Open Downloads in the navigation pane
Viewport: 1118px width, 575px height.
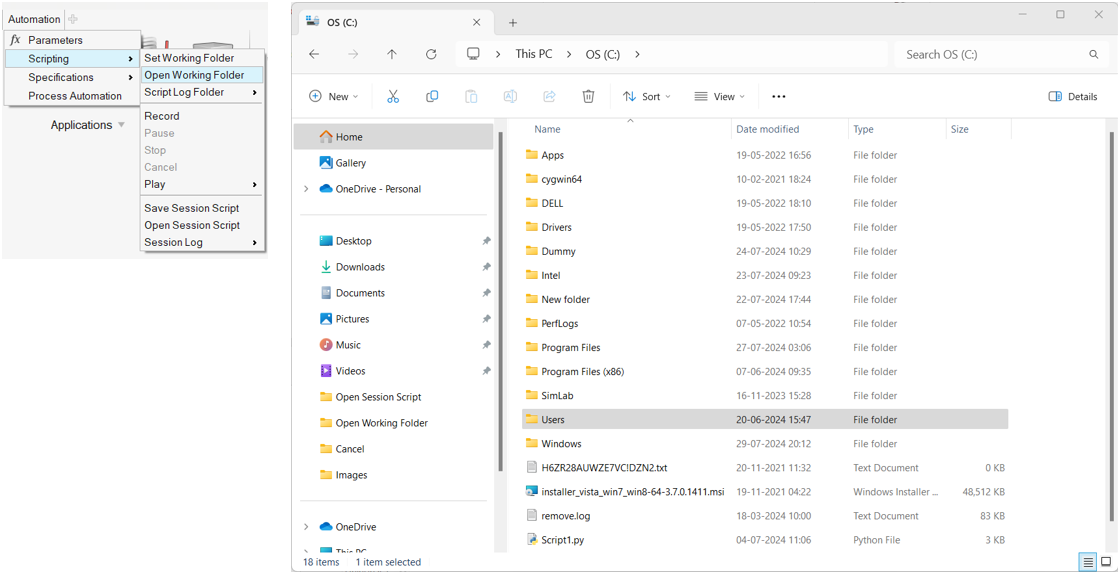[x=360, y=267]
